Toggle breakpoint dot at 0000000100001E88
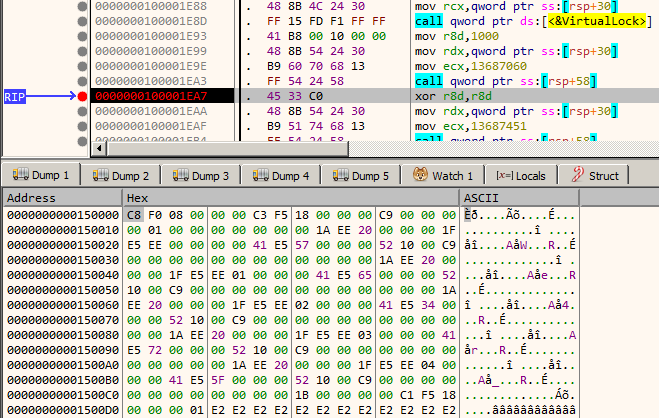Image resolution: width=659 pixels, height=418 pixels. point(82,6)
